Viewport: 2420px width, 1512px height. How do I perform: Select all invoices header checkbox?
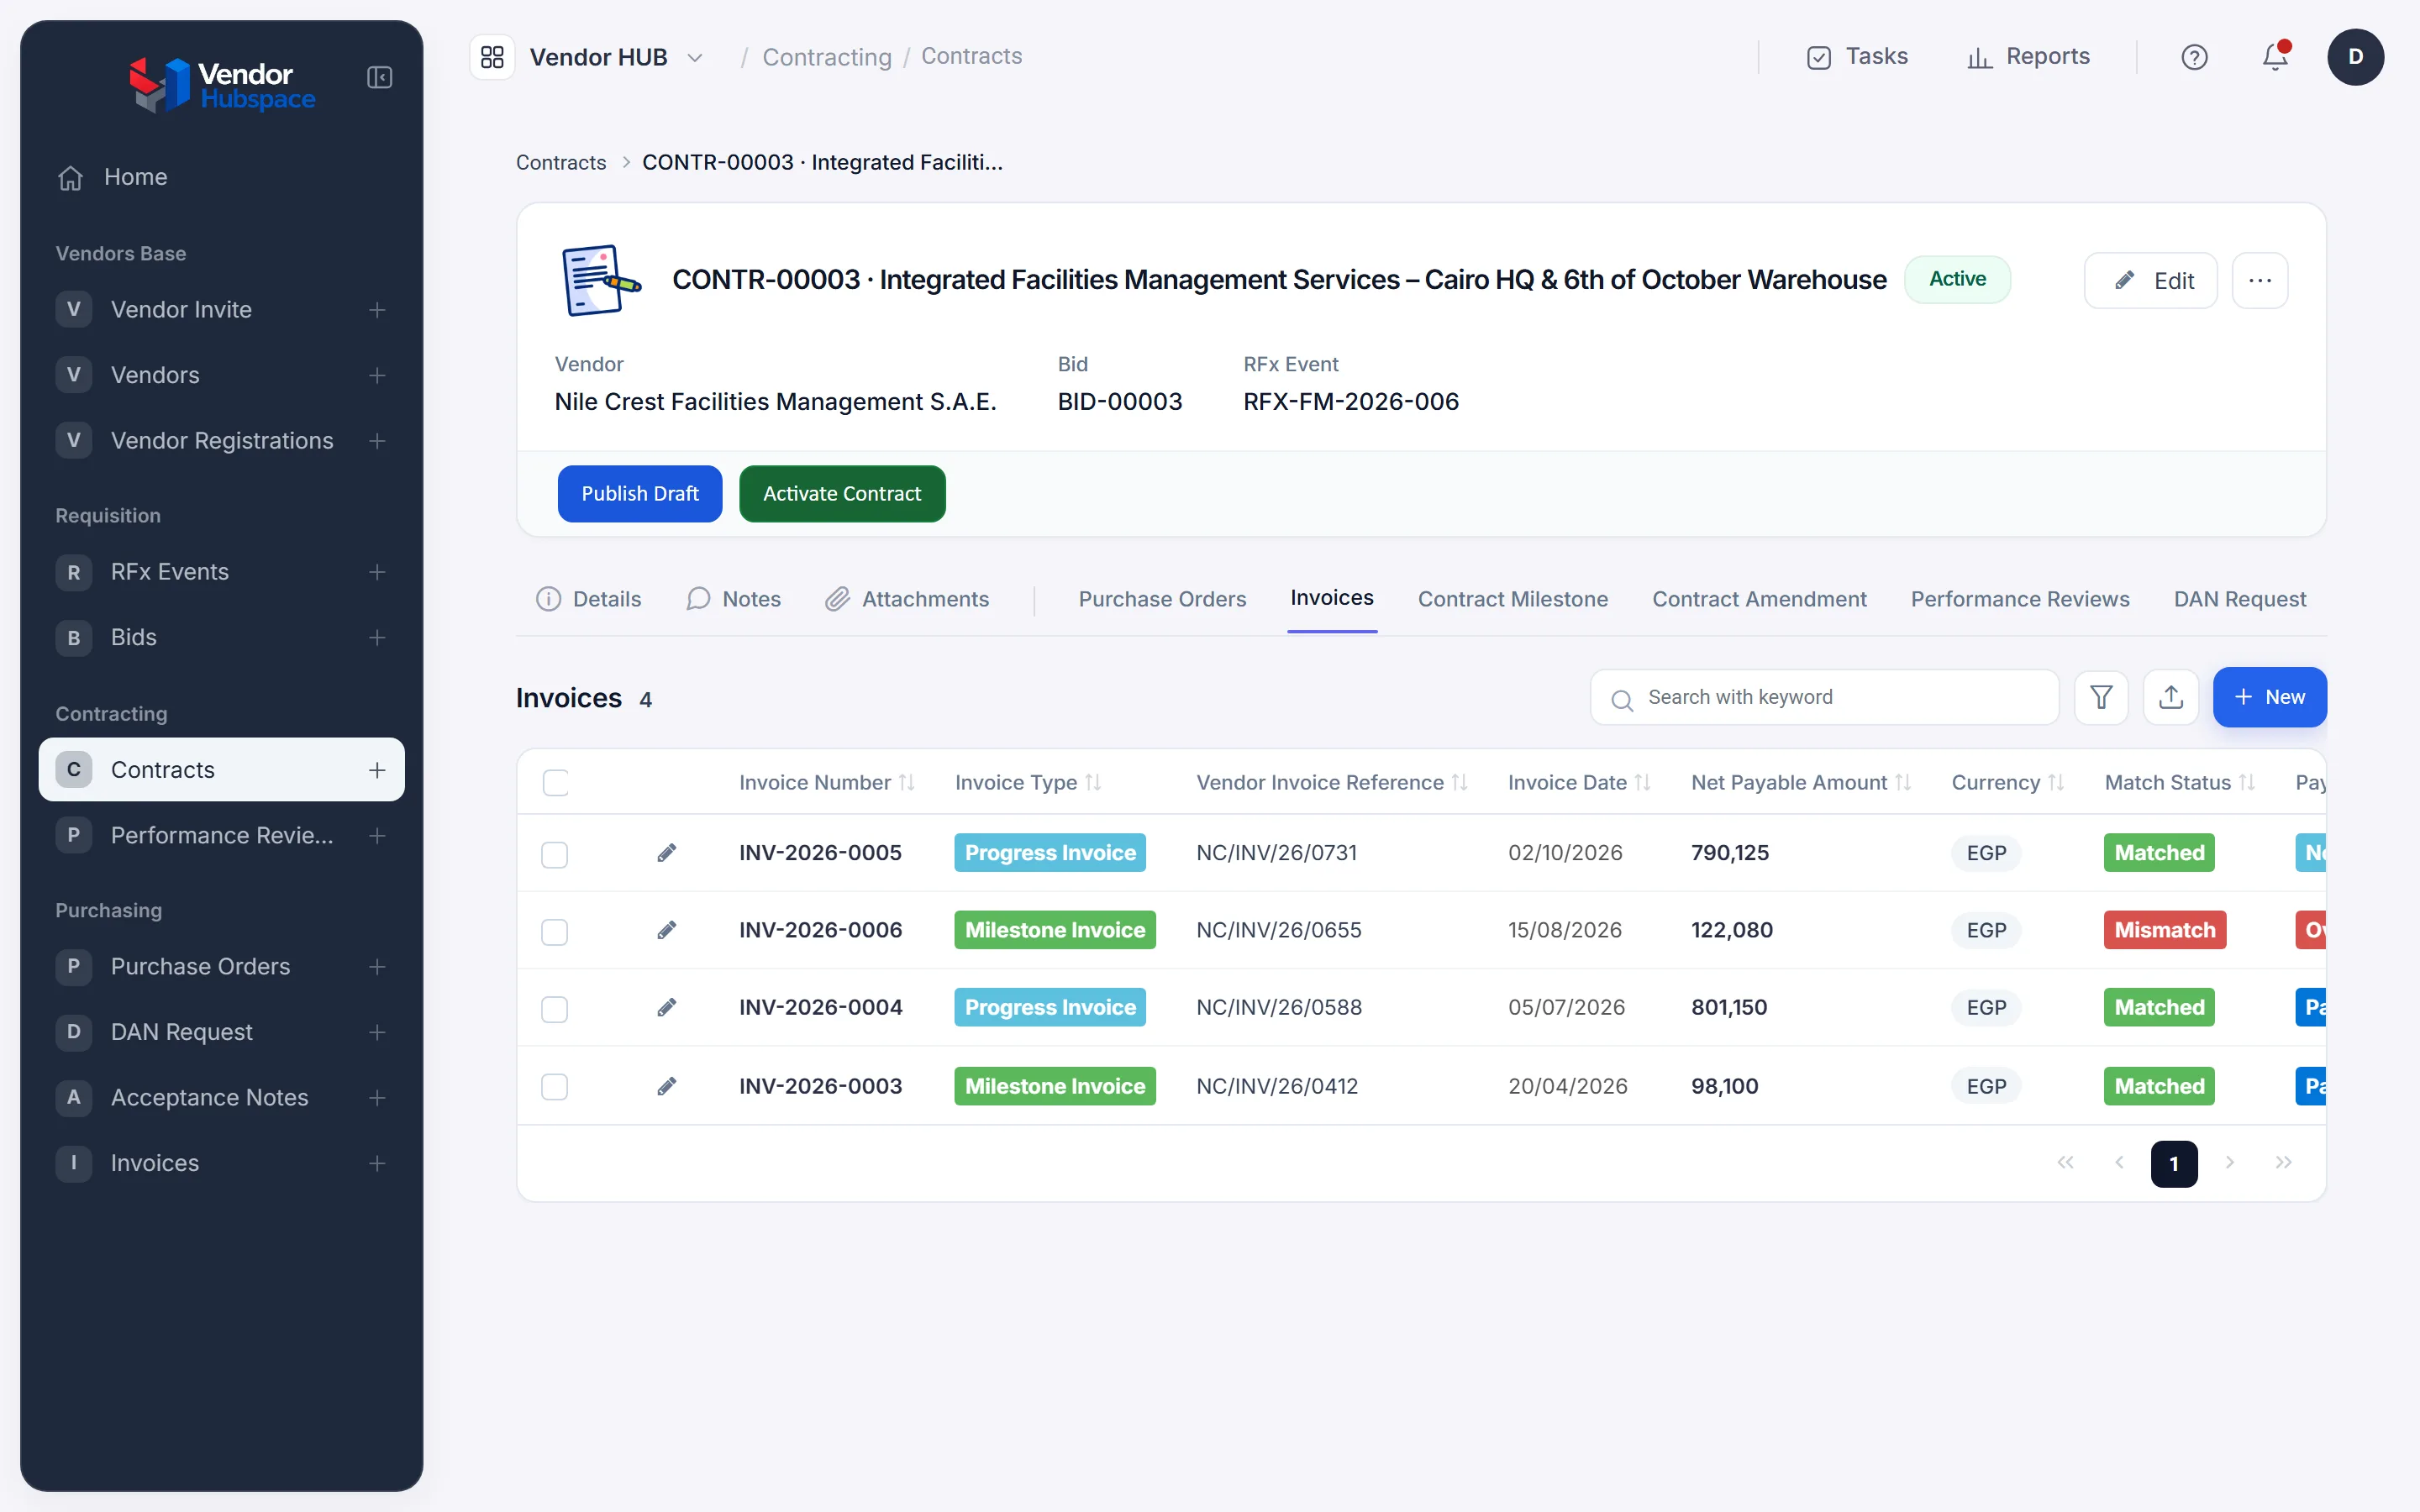pos(555,783)
